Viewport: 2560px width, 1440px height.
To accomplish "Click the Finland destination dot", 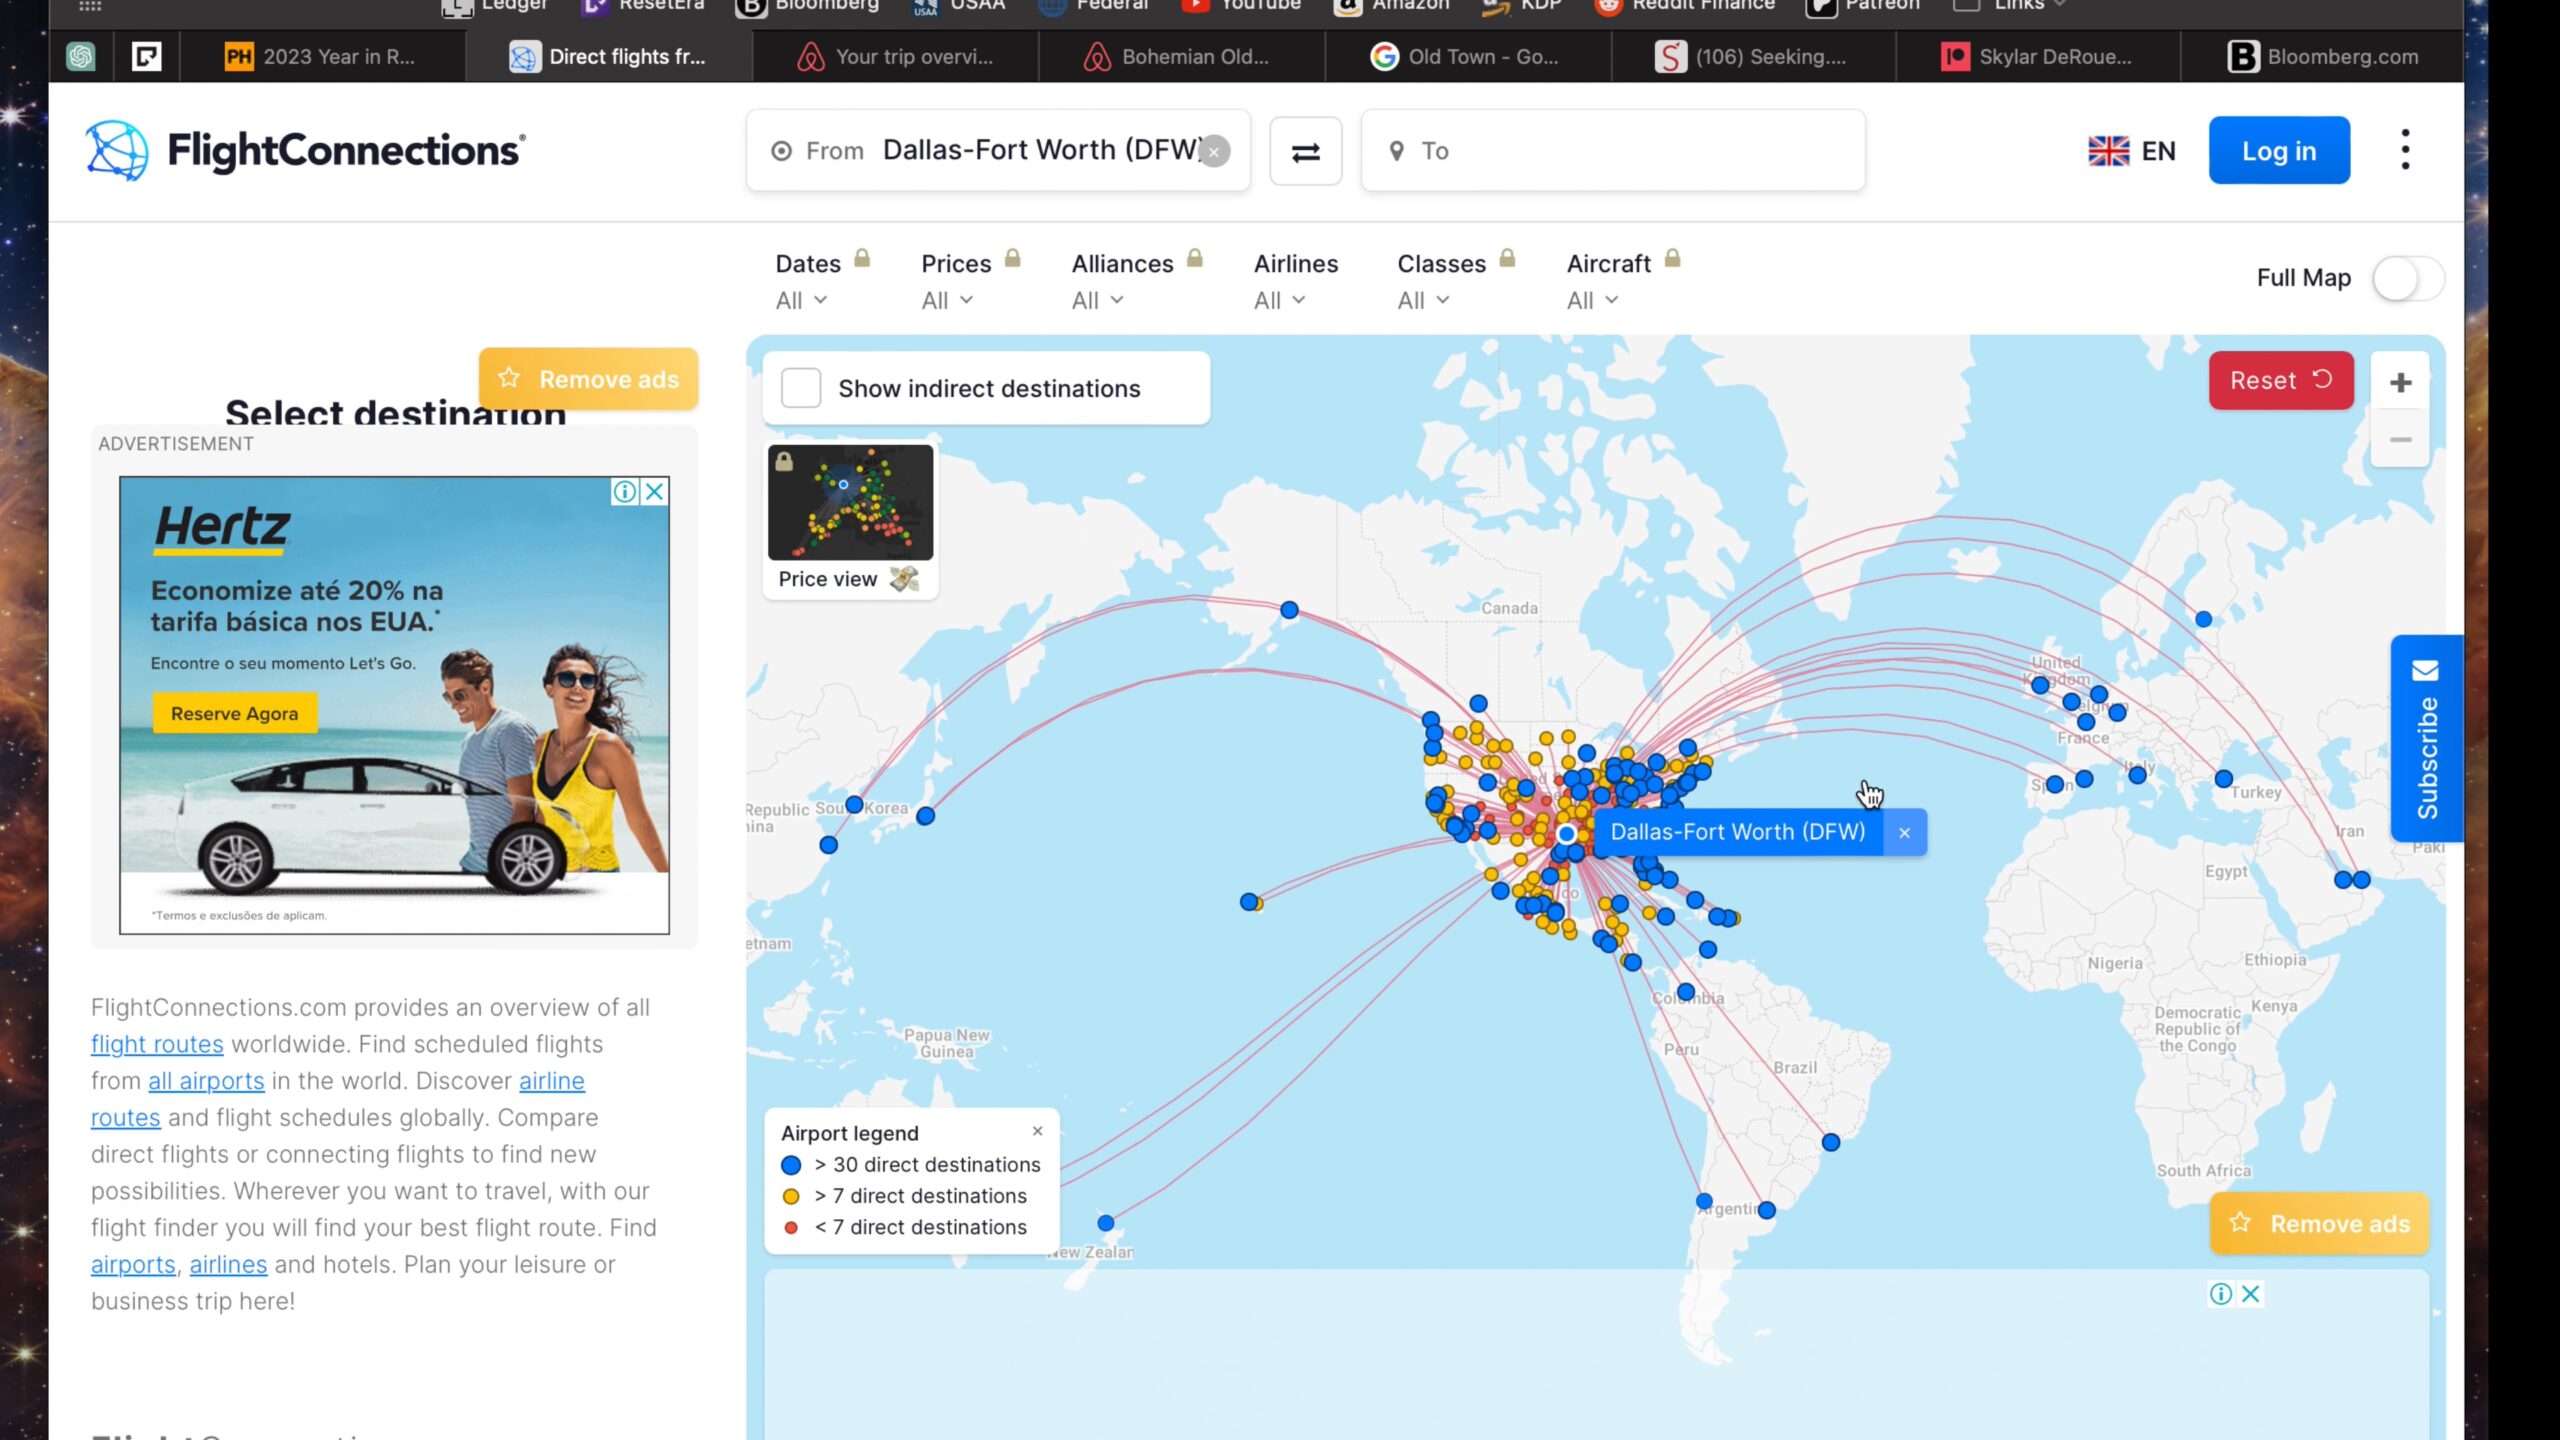I will (2203, 620).
